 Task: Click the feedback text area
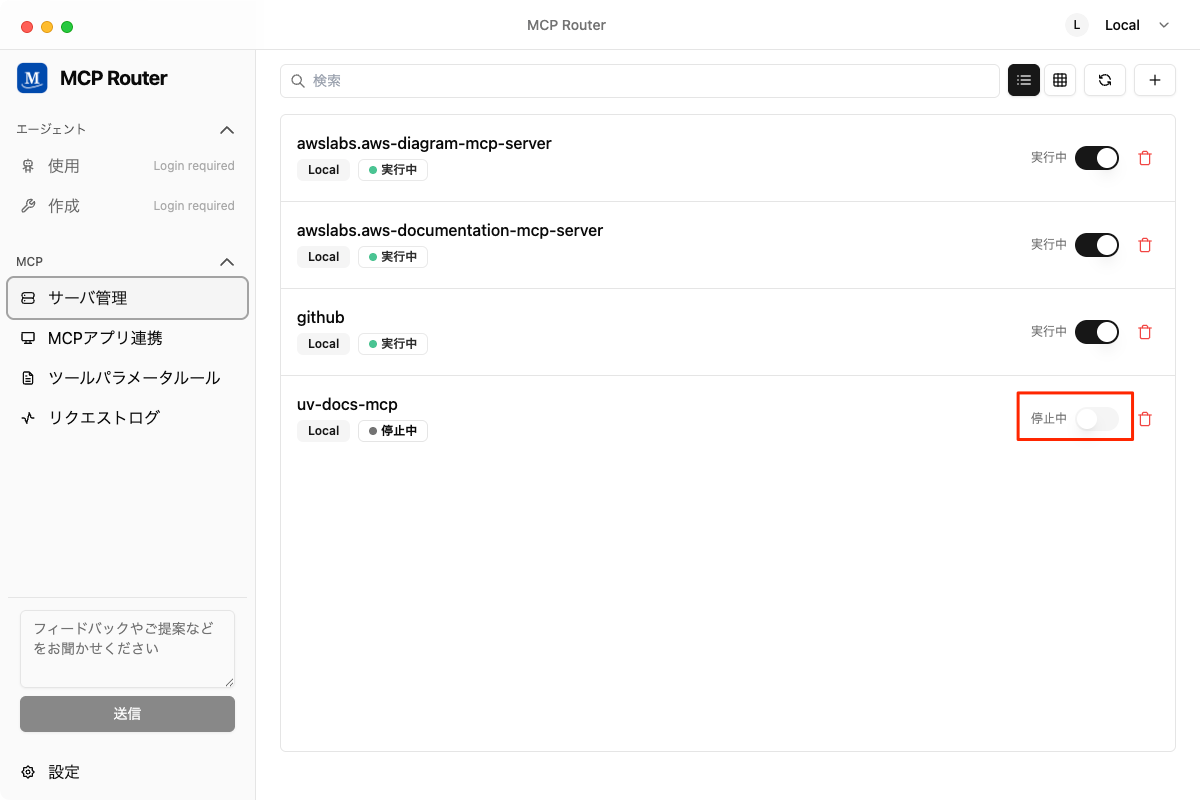(127, 649)
